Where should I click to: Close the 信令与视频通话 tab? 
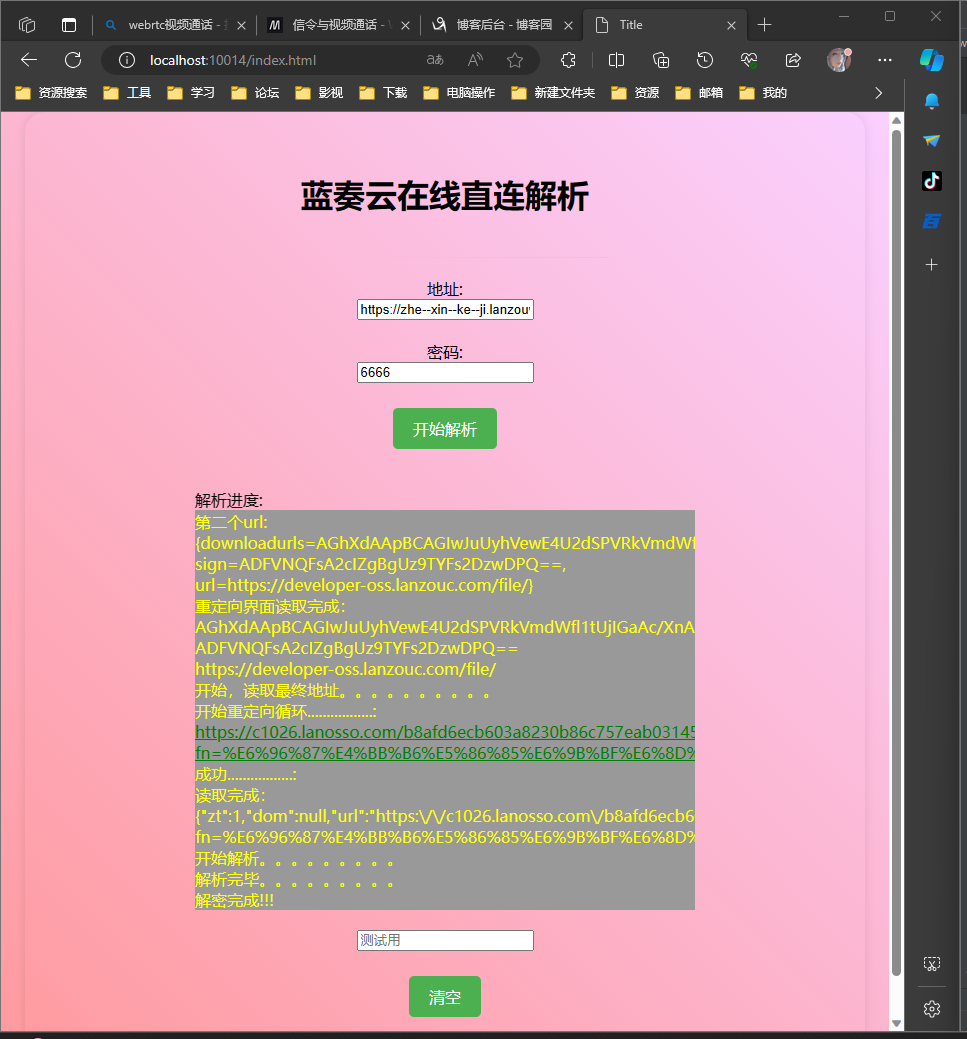(x=406, y=25)
